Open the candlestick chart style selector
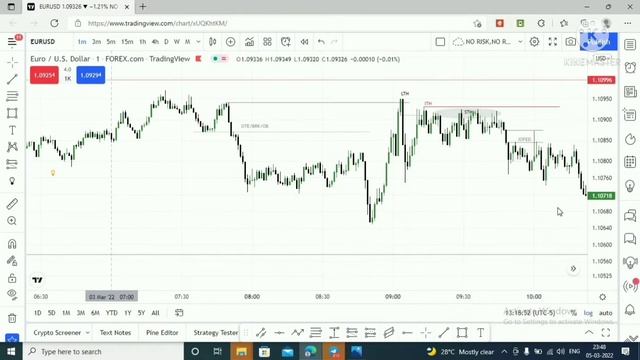Viewport: 640px width, 360px height. pos(212,42)
